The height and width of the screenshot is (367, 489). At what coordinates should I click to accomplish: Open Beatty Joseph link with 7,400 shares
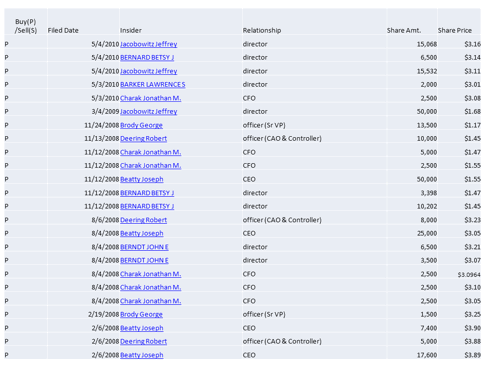click(142, 328)
